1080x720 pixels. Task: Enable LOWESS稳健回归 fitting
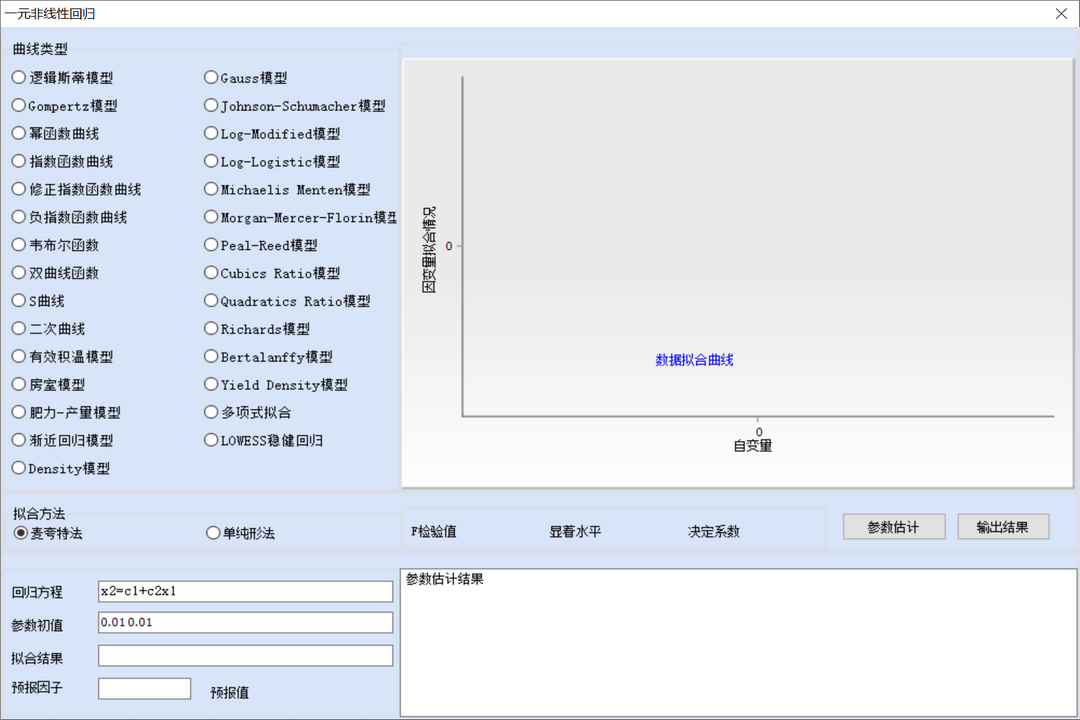tap(210, 440)
